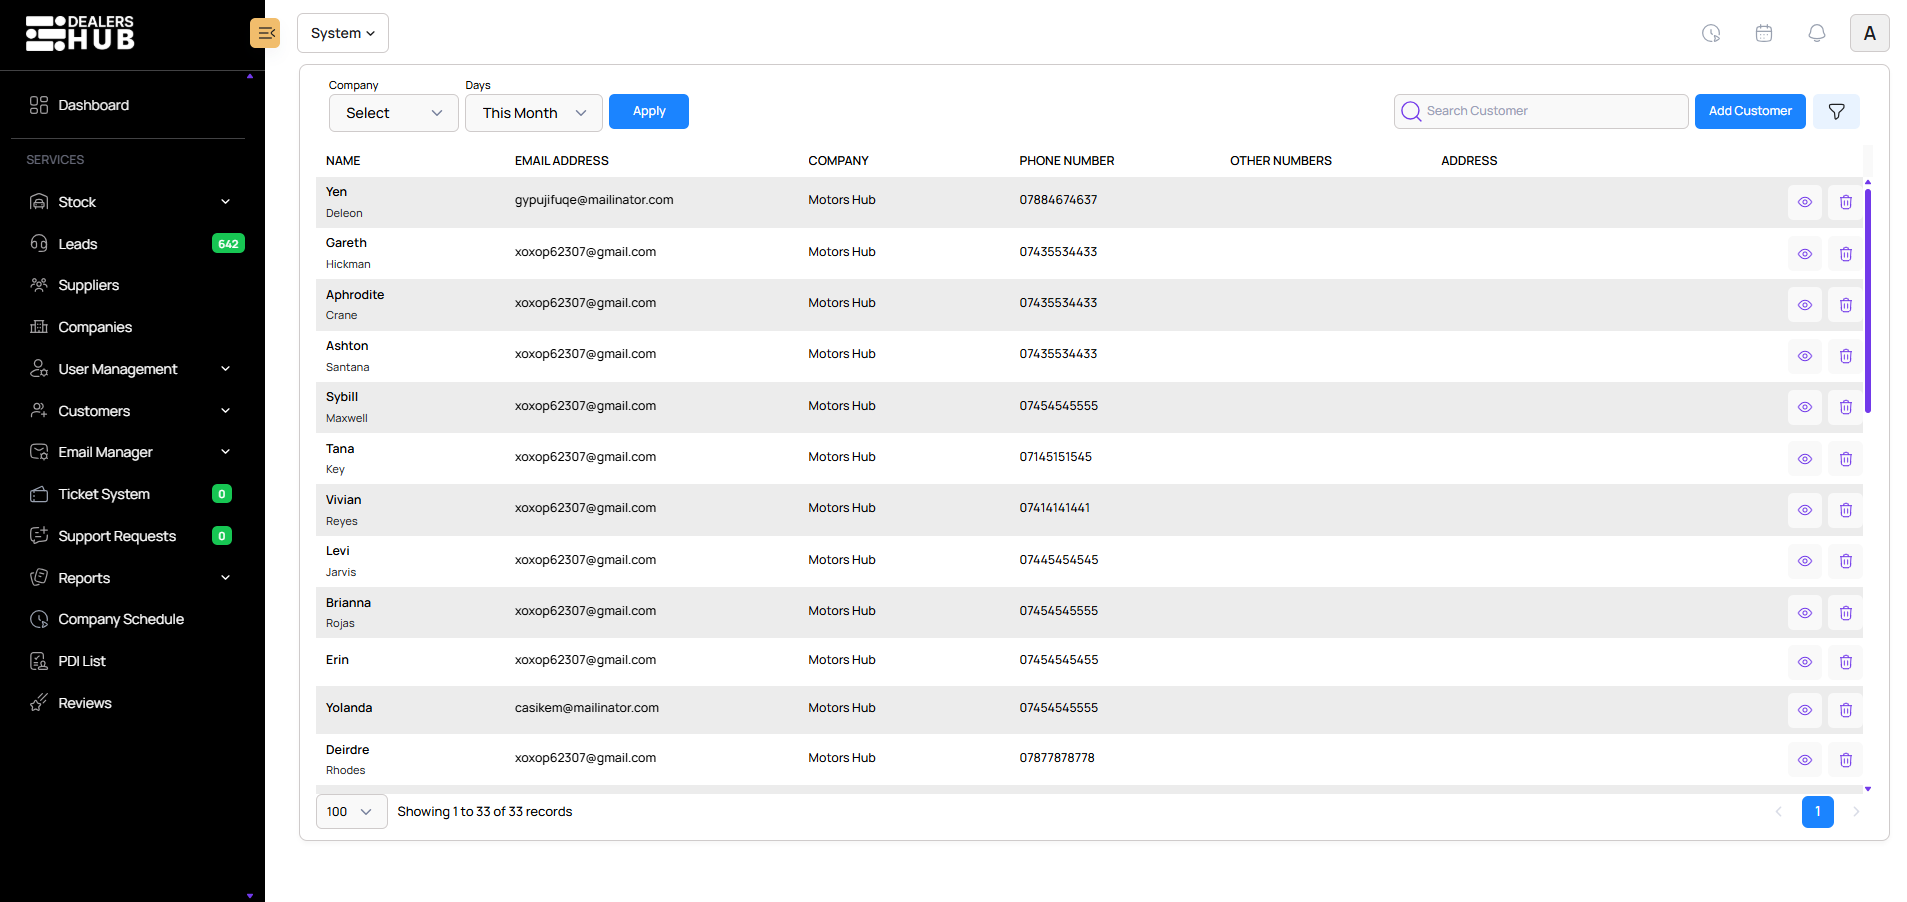Change the page size 100 dropdown
1907x902 pixels.
(x=351, y=812)
